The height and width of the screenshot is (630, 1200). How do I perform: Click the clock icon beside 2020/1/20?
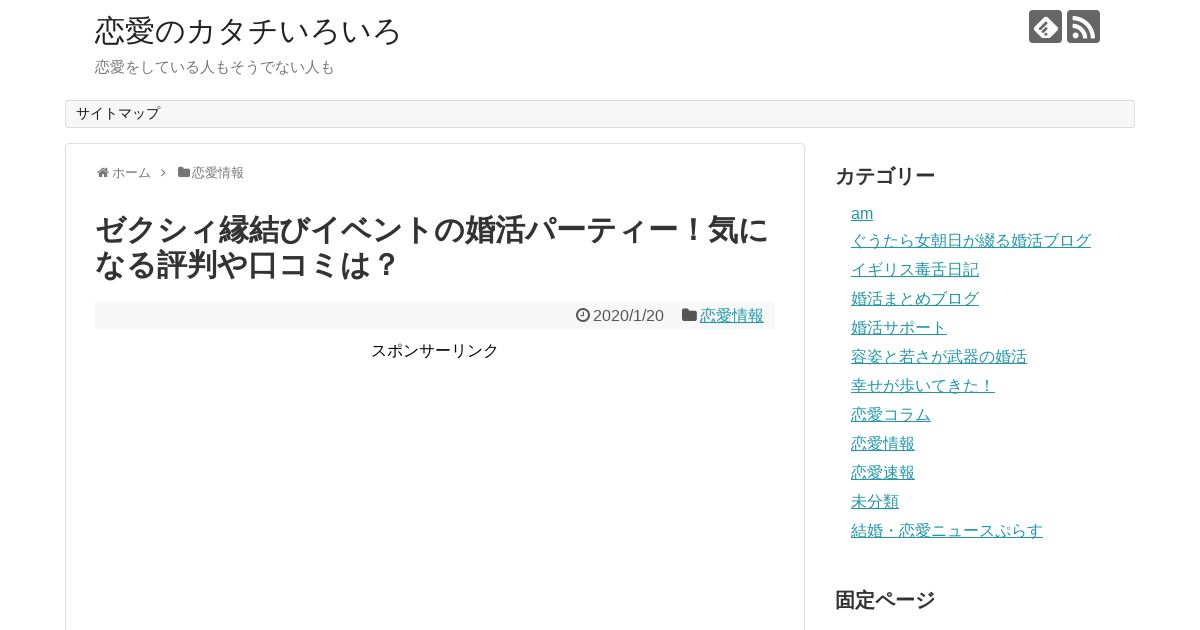(583, 315)
